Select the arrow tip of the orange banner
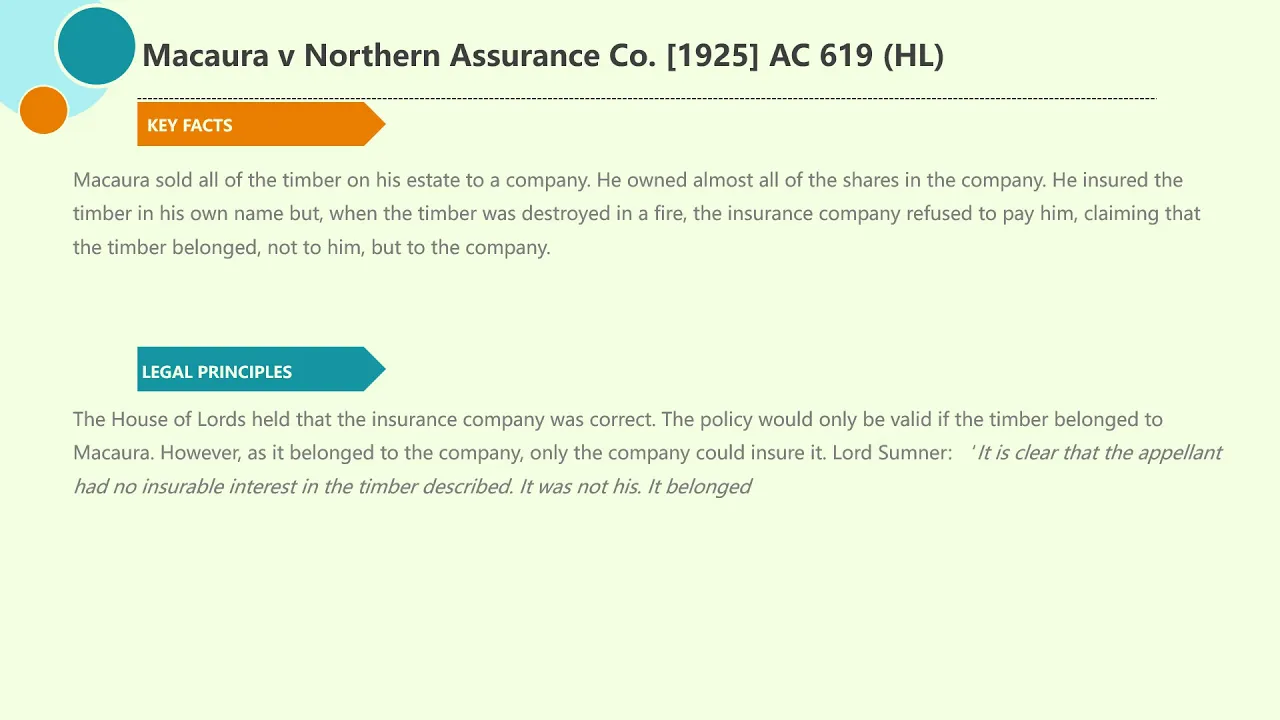The width and height of the screenshot is (1280, 720). 375,124
